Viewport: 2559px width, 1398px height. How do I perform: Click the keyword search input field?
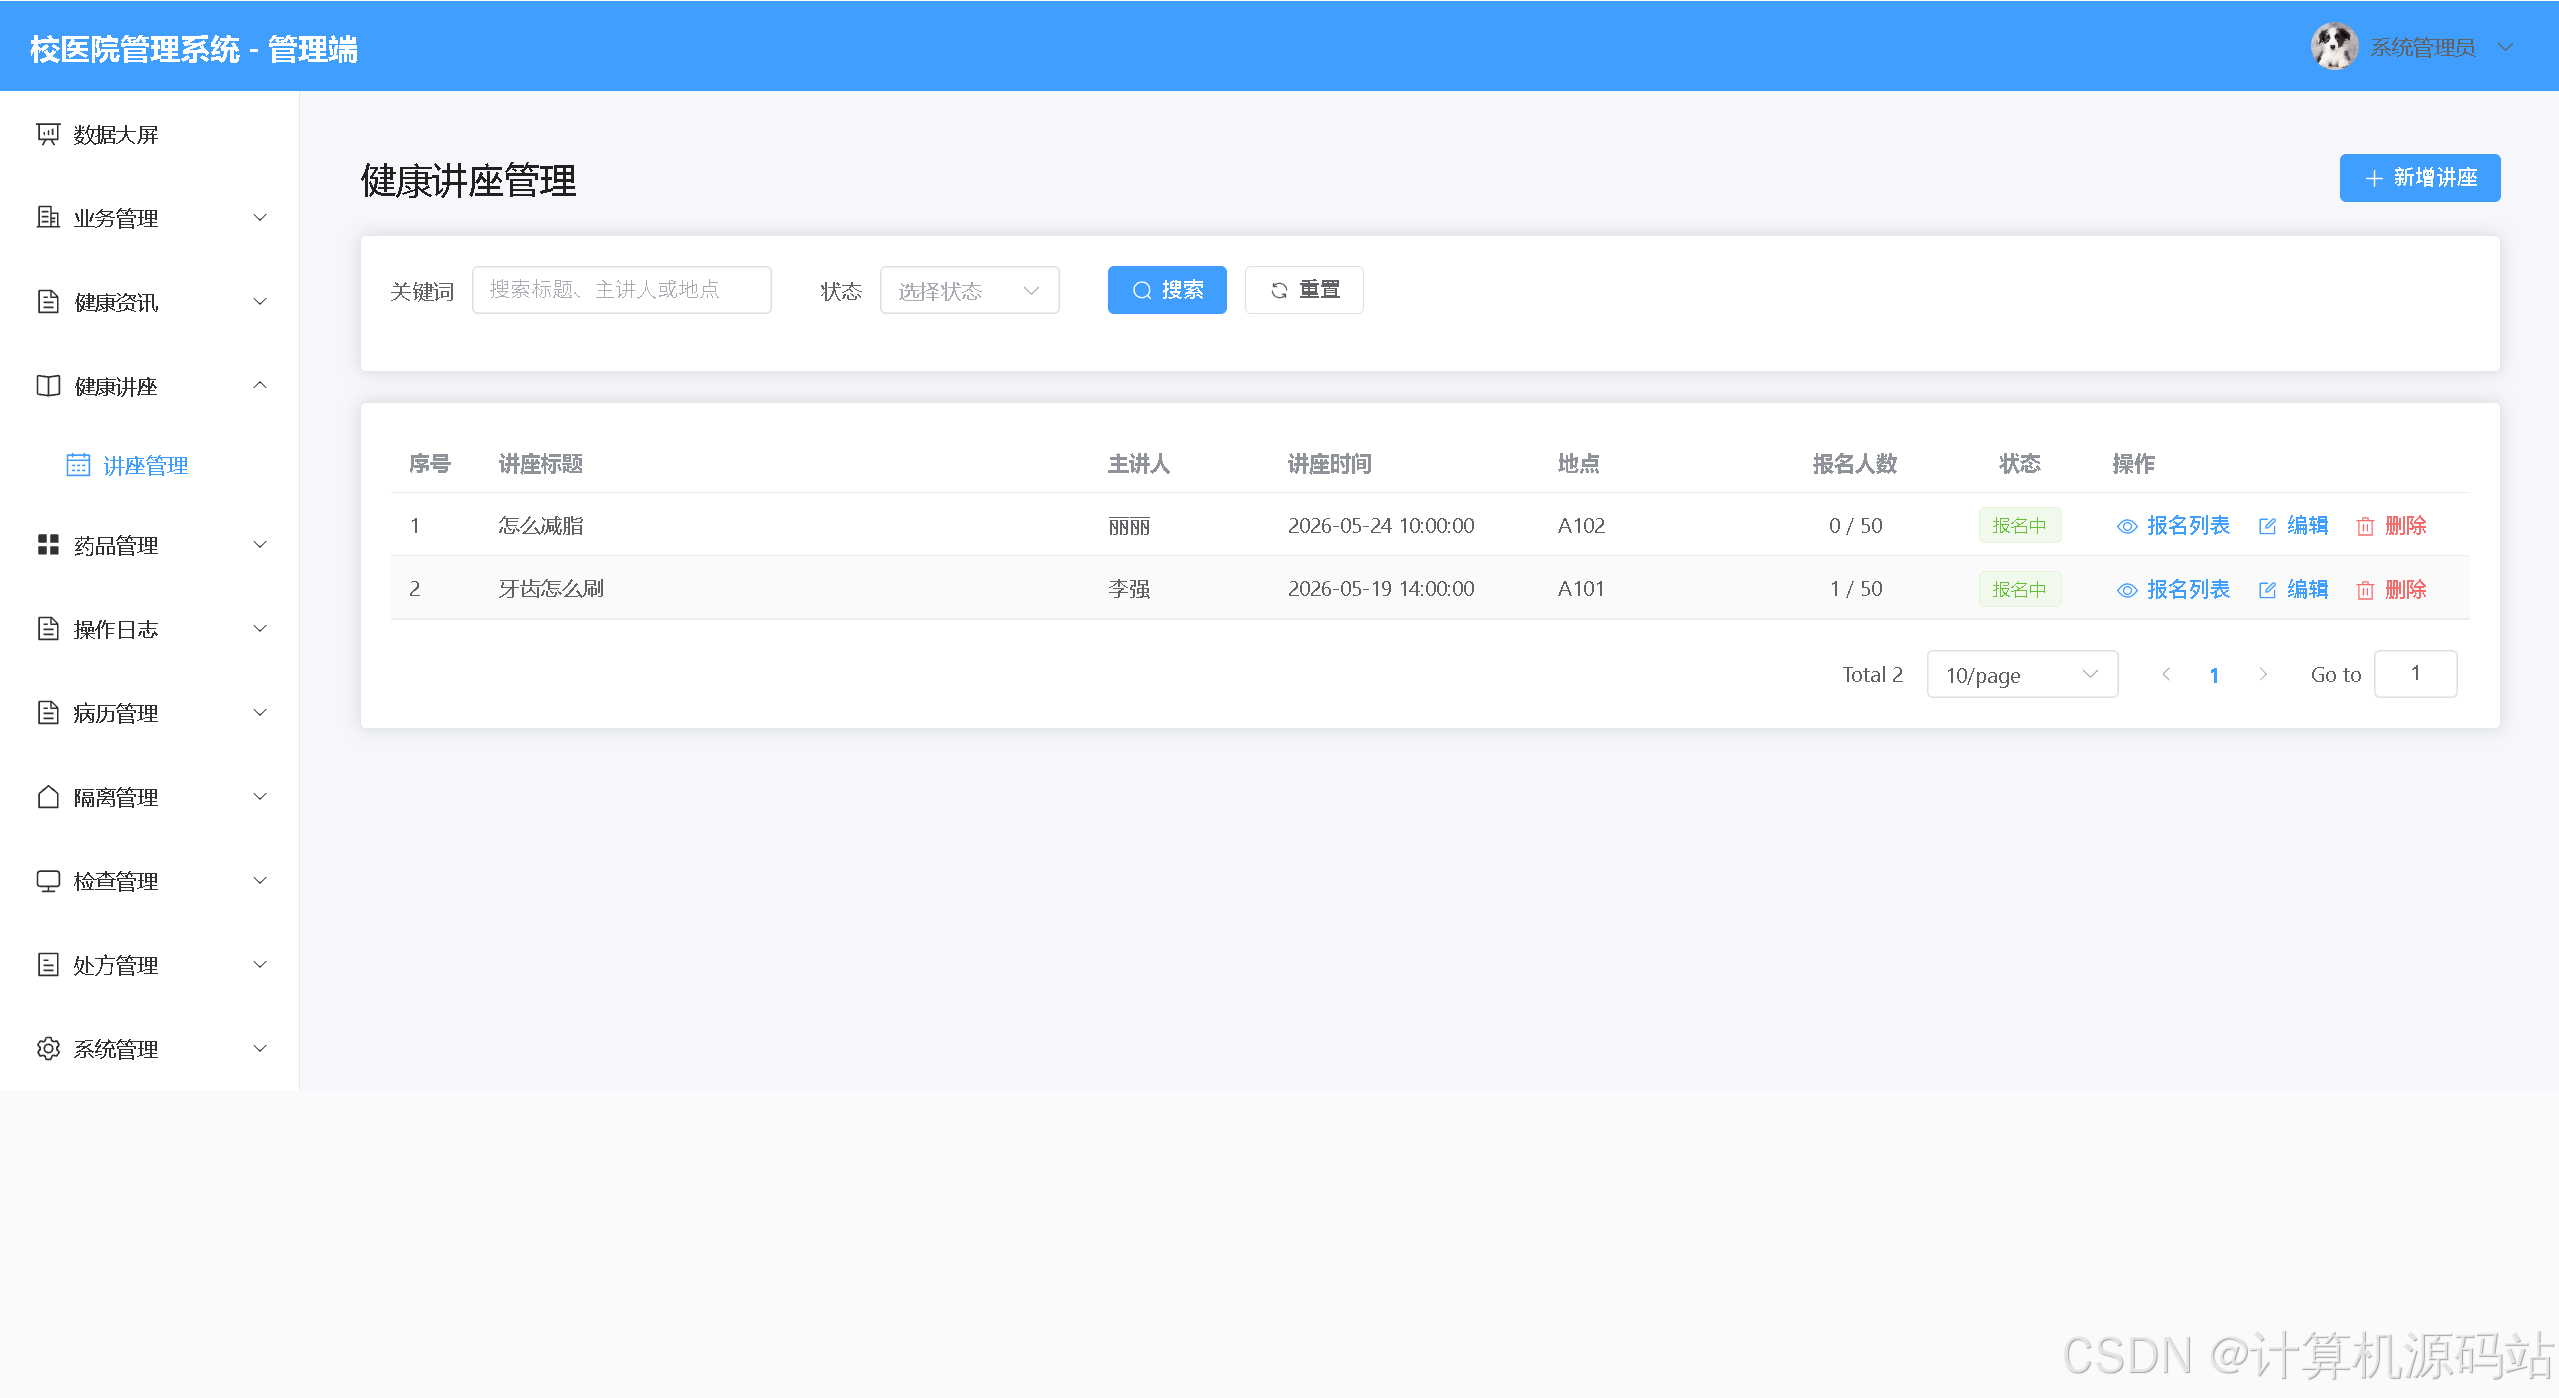coord(622,290)
